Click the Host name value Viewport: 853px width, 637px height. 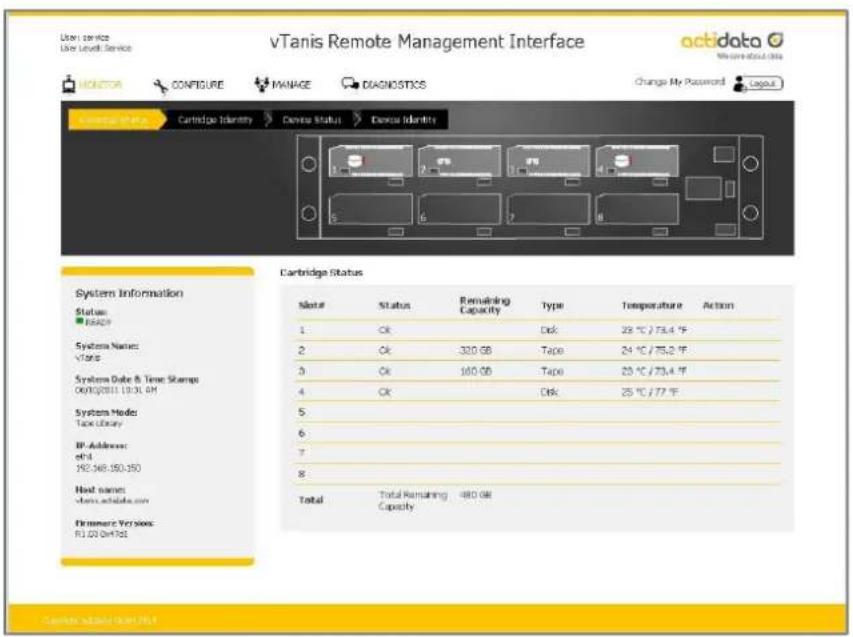112,500
